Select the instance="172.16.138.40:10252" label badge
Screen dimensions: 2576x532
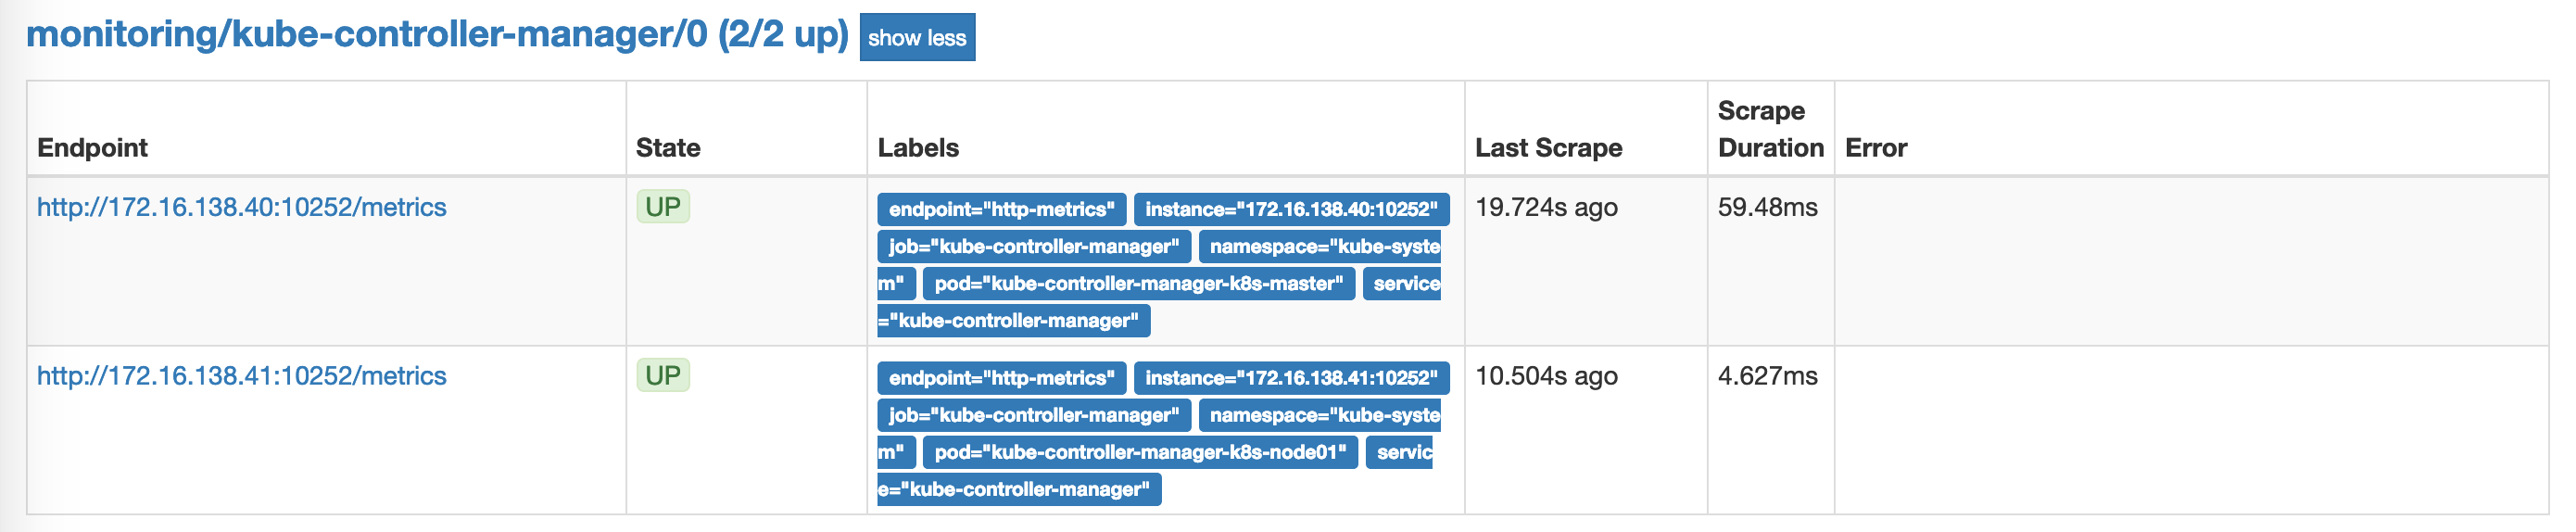tap(1291, 210)
